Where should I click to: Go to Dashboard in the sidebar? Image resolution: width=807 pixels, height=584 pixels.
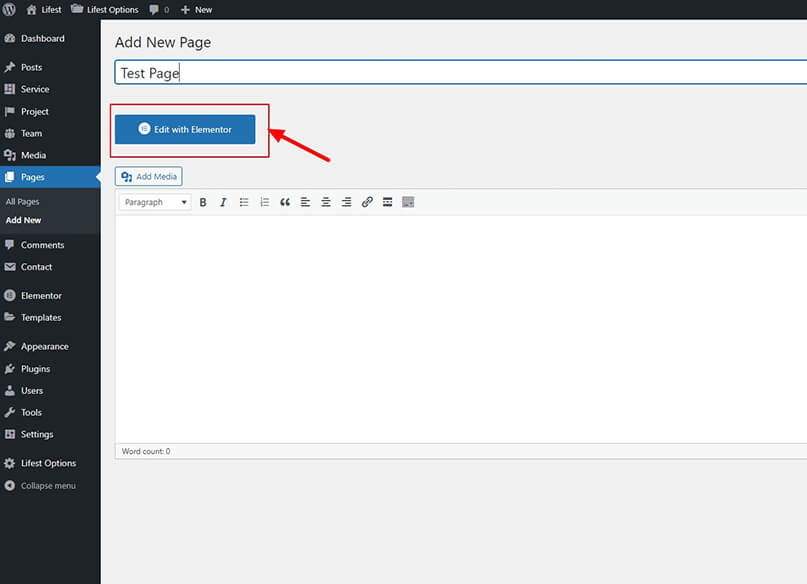(50, 39)
